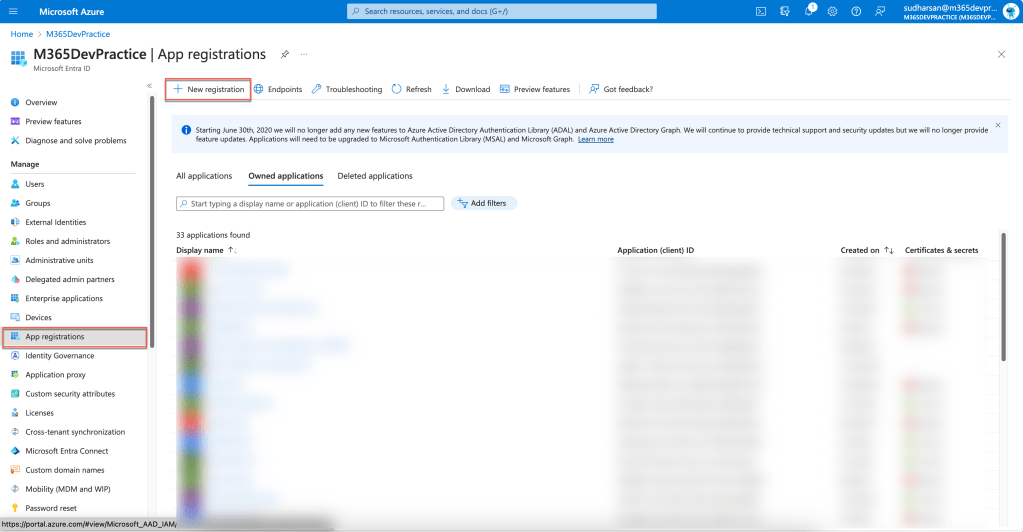Open the blade's more options ellipsis
Viewport: 1023px width, 532px height.
(x=304, y=54)
